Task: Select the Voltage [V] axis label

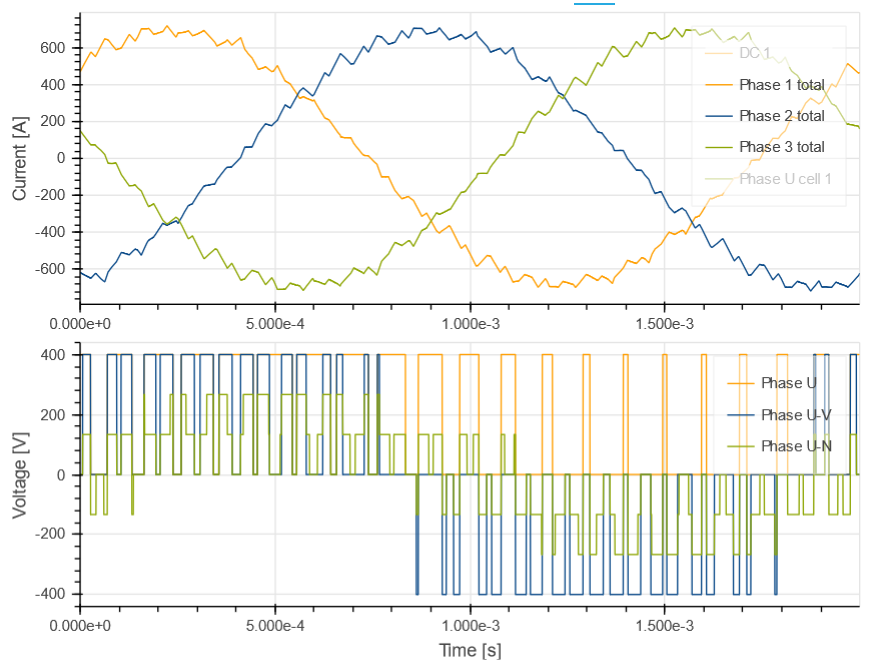Action: coord(19,474)
